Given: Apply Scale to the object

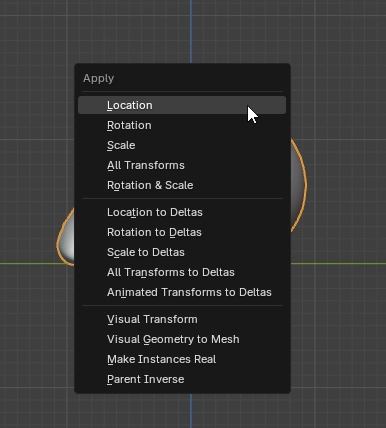Looking at the screenshot, I should [182, 145].
